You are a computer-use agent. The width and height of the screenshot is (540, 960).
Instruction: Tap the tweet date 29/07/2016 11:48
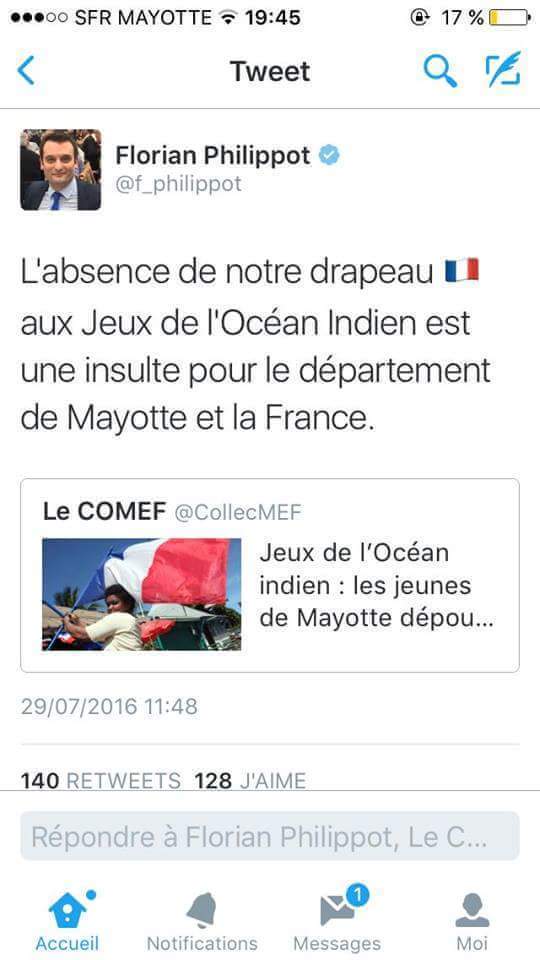pos(109,707)
